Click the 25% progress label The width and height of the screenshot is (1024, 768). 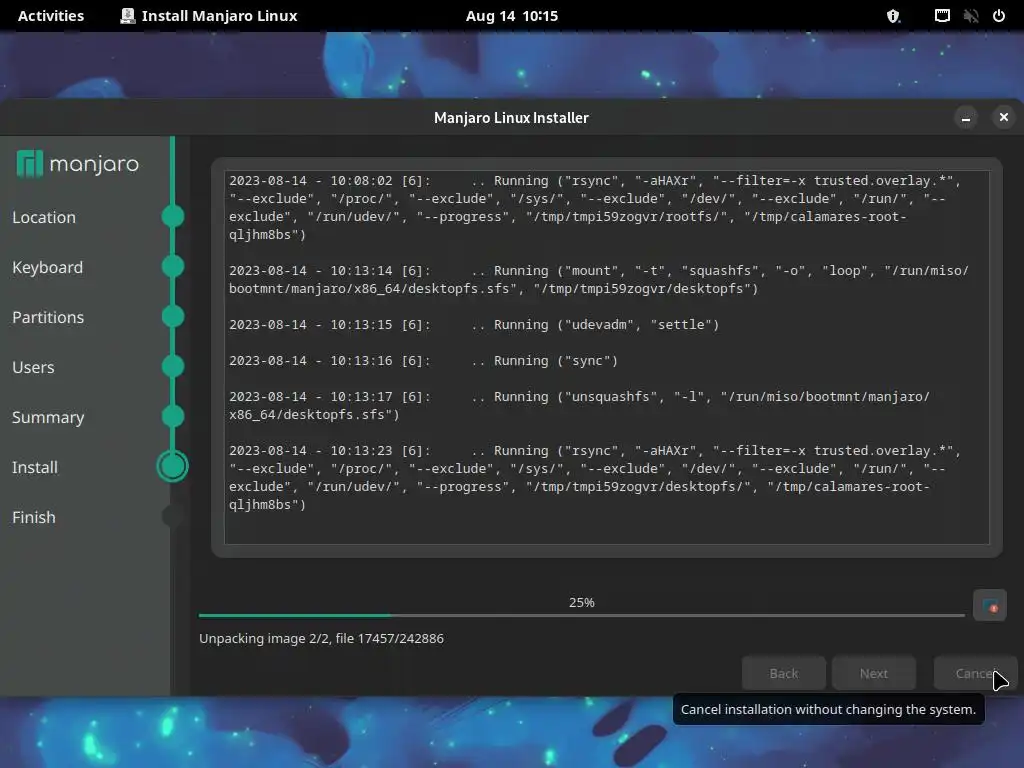tap(582, 602)
